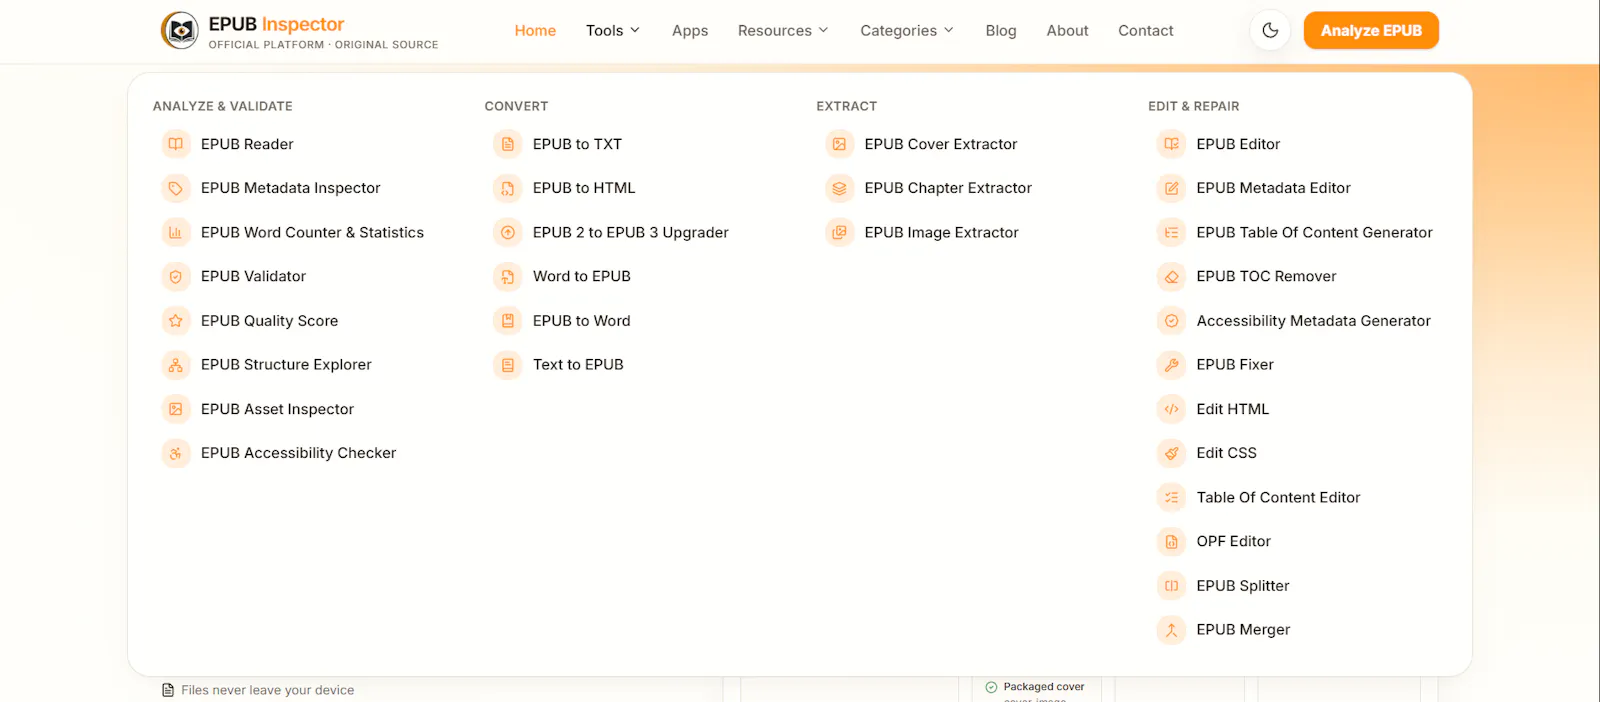
Task: Click the EPUB 3 Upgrader arrow icon
Action: [508, 232]
